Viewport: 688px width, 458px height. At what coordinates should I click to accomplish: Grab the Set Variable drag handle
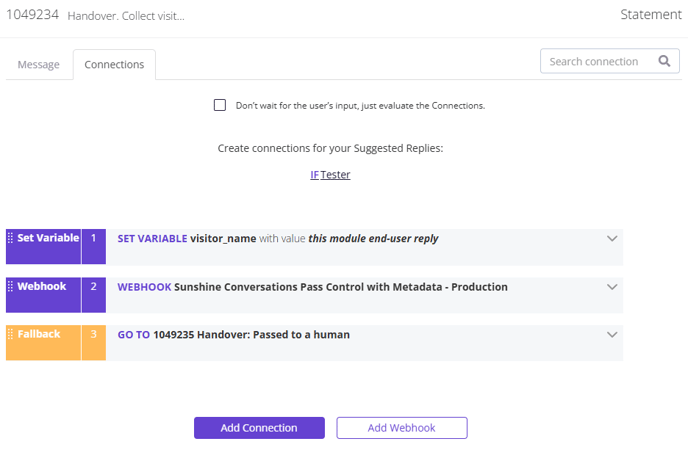coord(10,238)
